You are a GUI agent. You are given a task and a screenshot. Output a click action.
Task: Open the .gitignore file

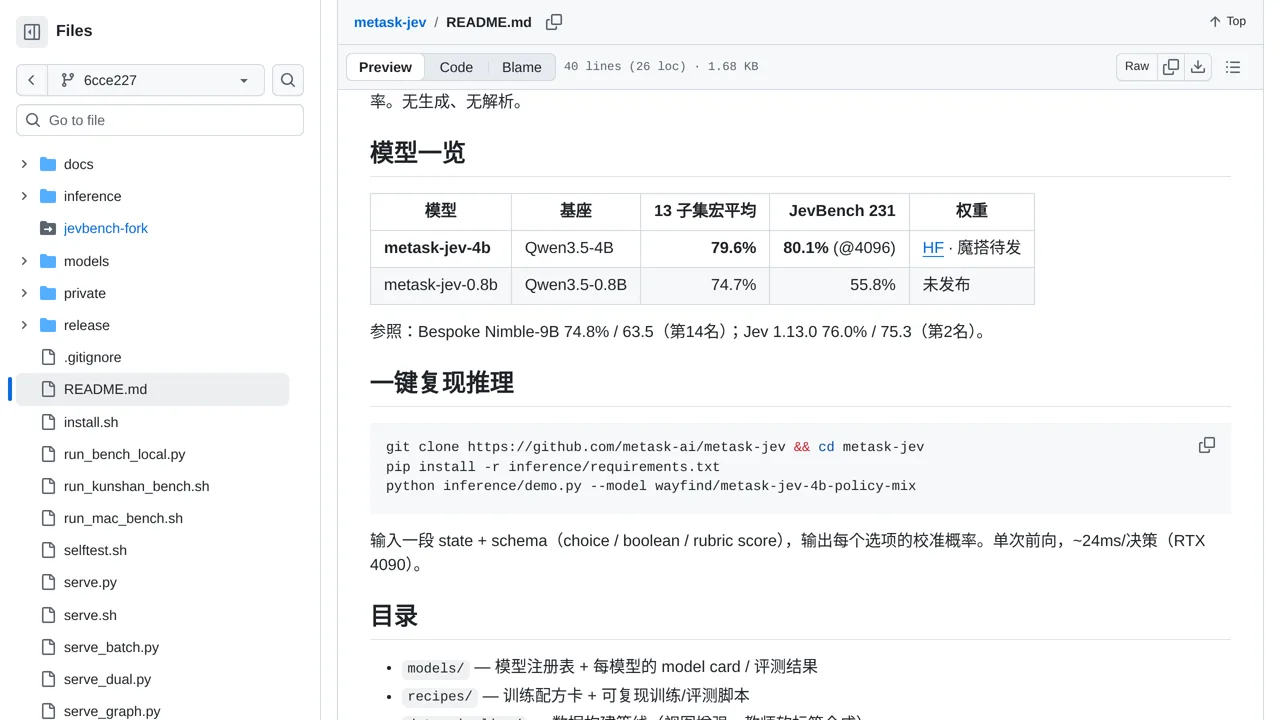(x=92, y=357)
